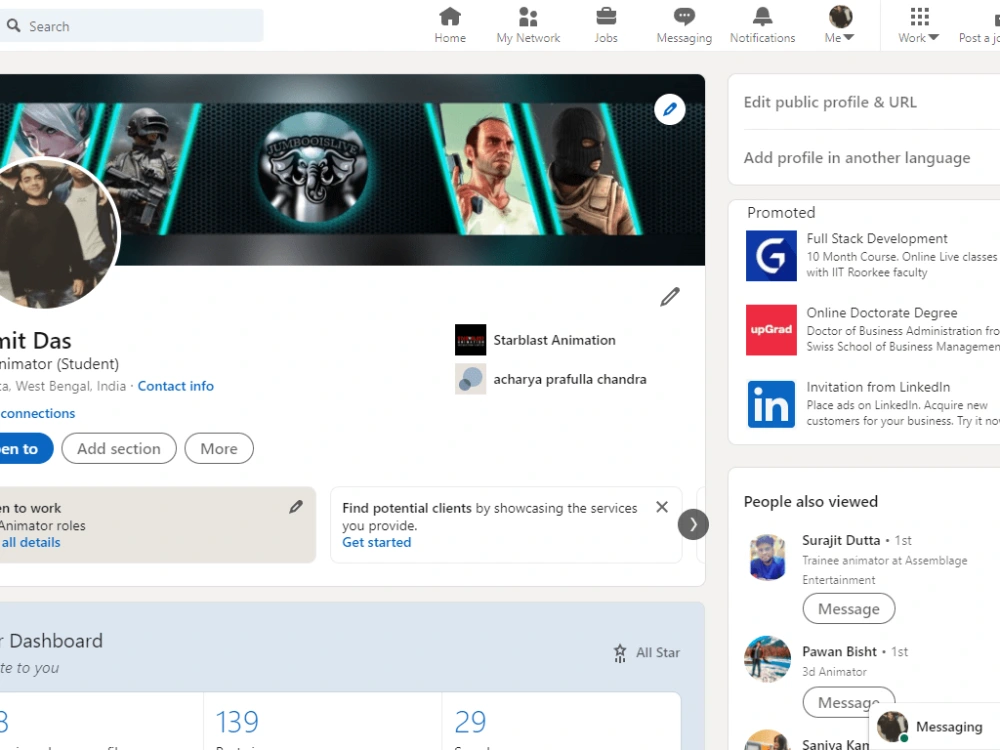Open Surajit Dutta's profile photo

[767, 557]
